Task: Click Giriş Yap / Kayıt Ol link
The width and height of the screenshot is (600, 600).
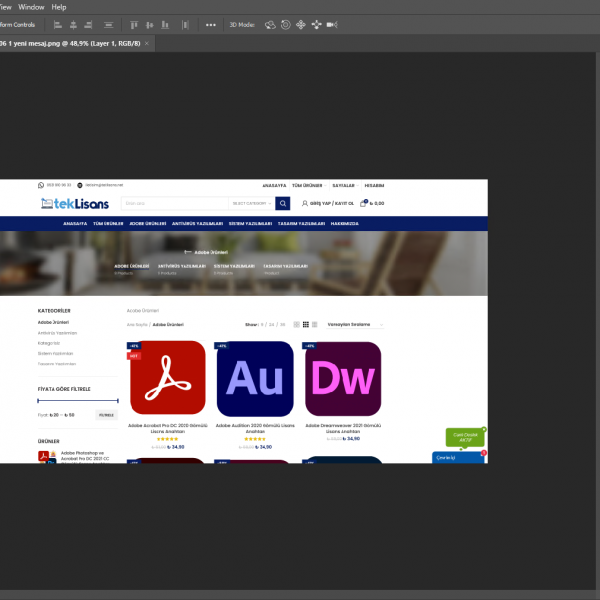Action: coord(331,203)
